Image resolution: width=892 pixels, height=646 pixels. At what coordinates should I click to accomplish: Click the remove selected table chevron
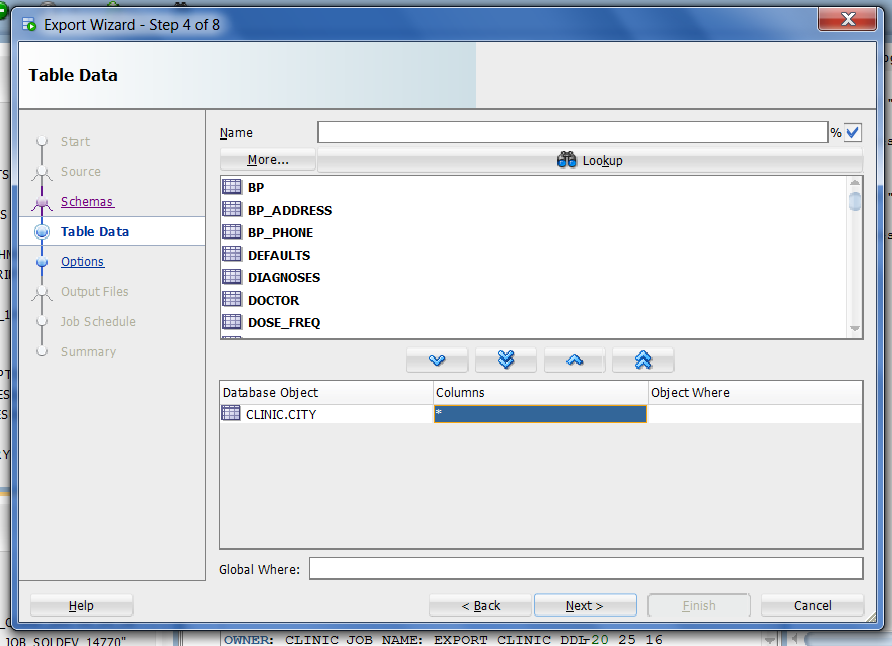click(x=573, y=360)
